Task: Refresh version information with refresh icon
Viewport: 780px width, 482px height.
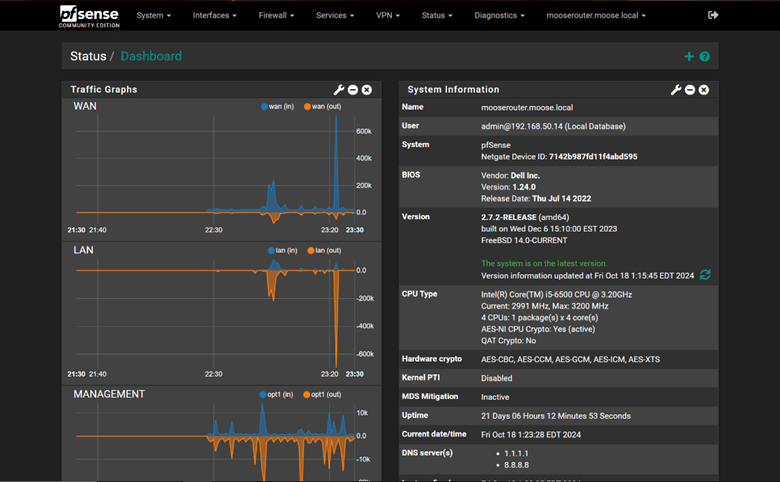Action: 705,275
